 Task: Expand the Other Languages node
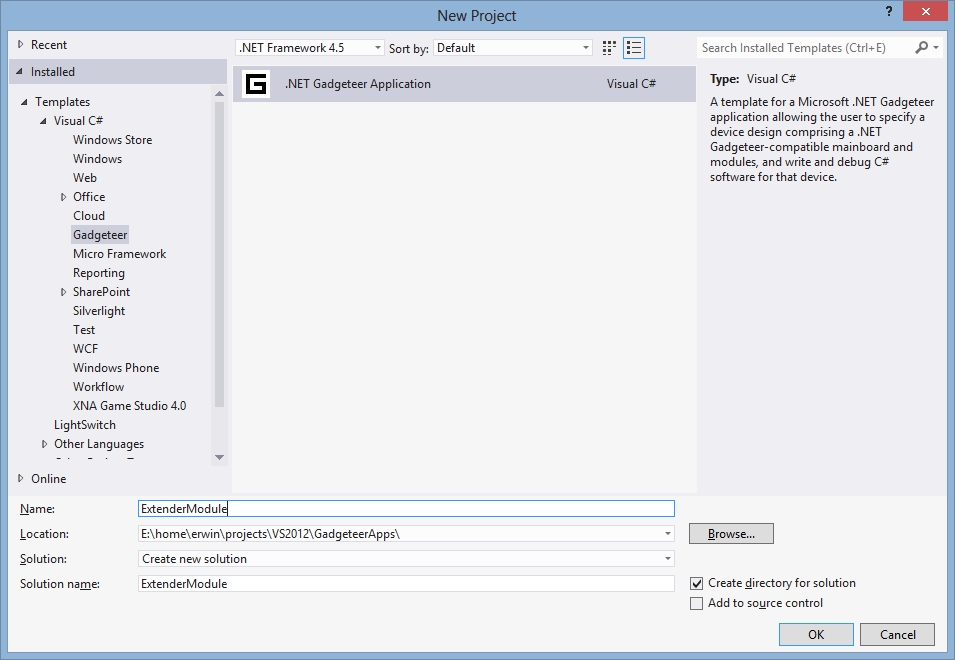pos(44,444)
